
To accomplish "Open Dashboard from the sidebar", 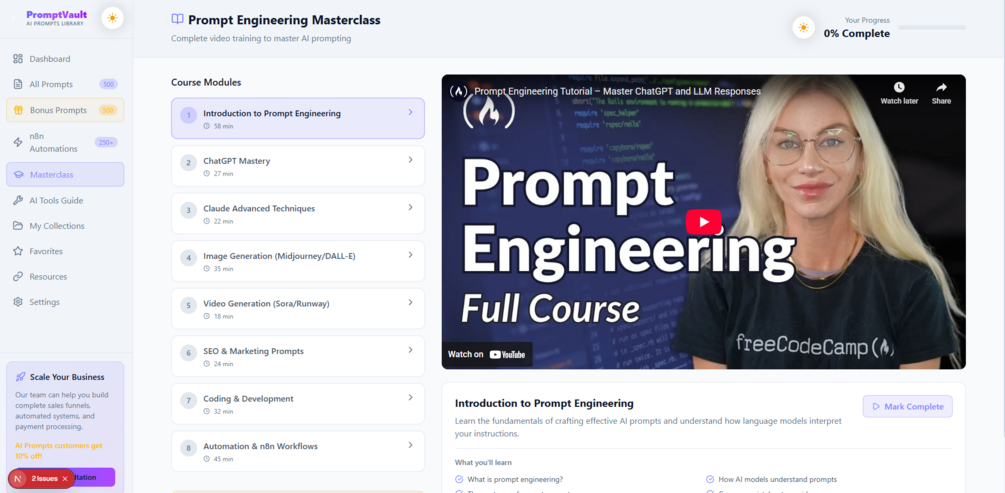I will point(65,59).
